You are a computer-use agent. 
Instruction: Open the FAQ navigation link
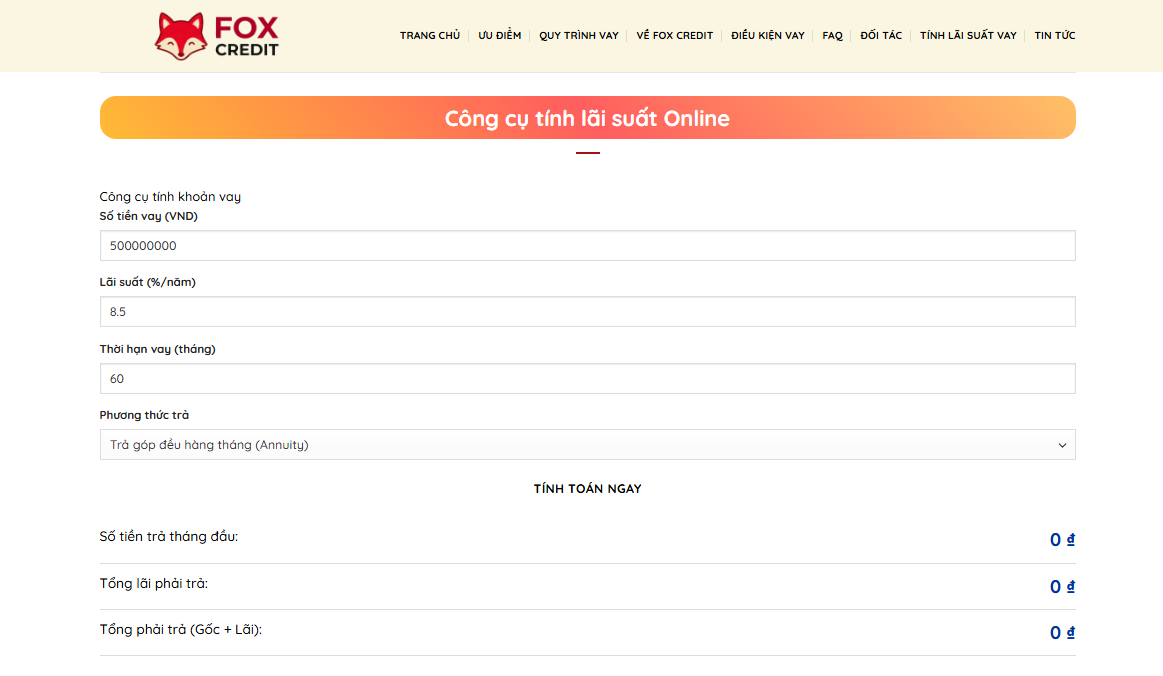pyautogui.click(x=832, y=36)
